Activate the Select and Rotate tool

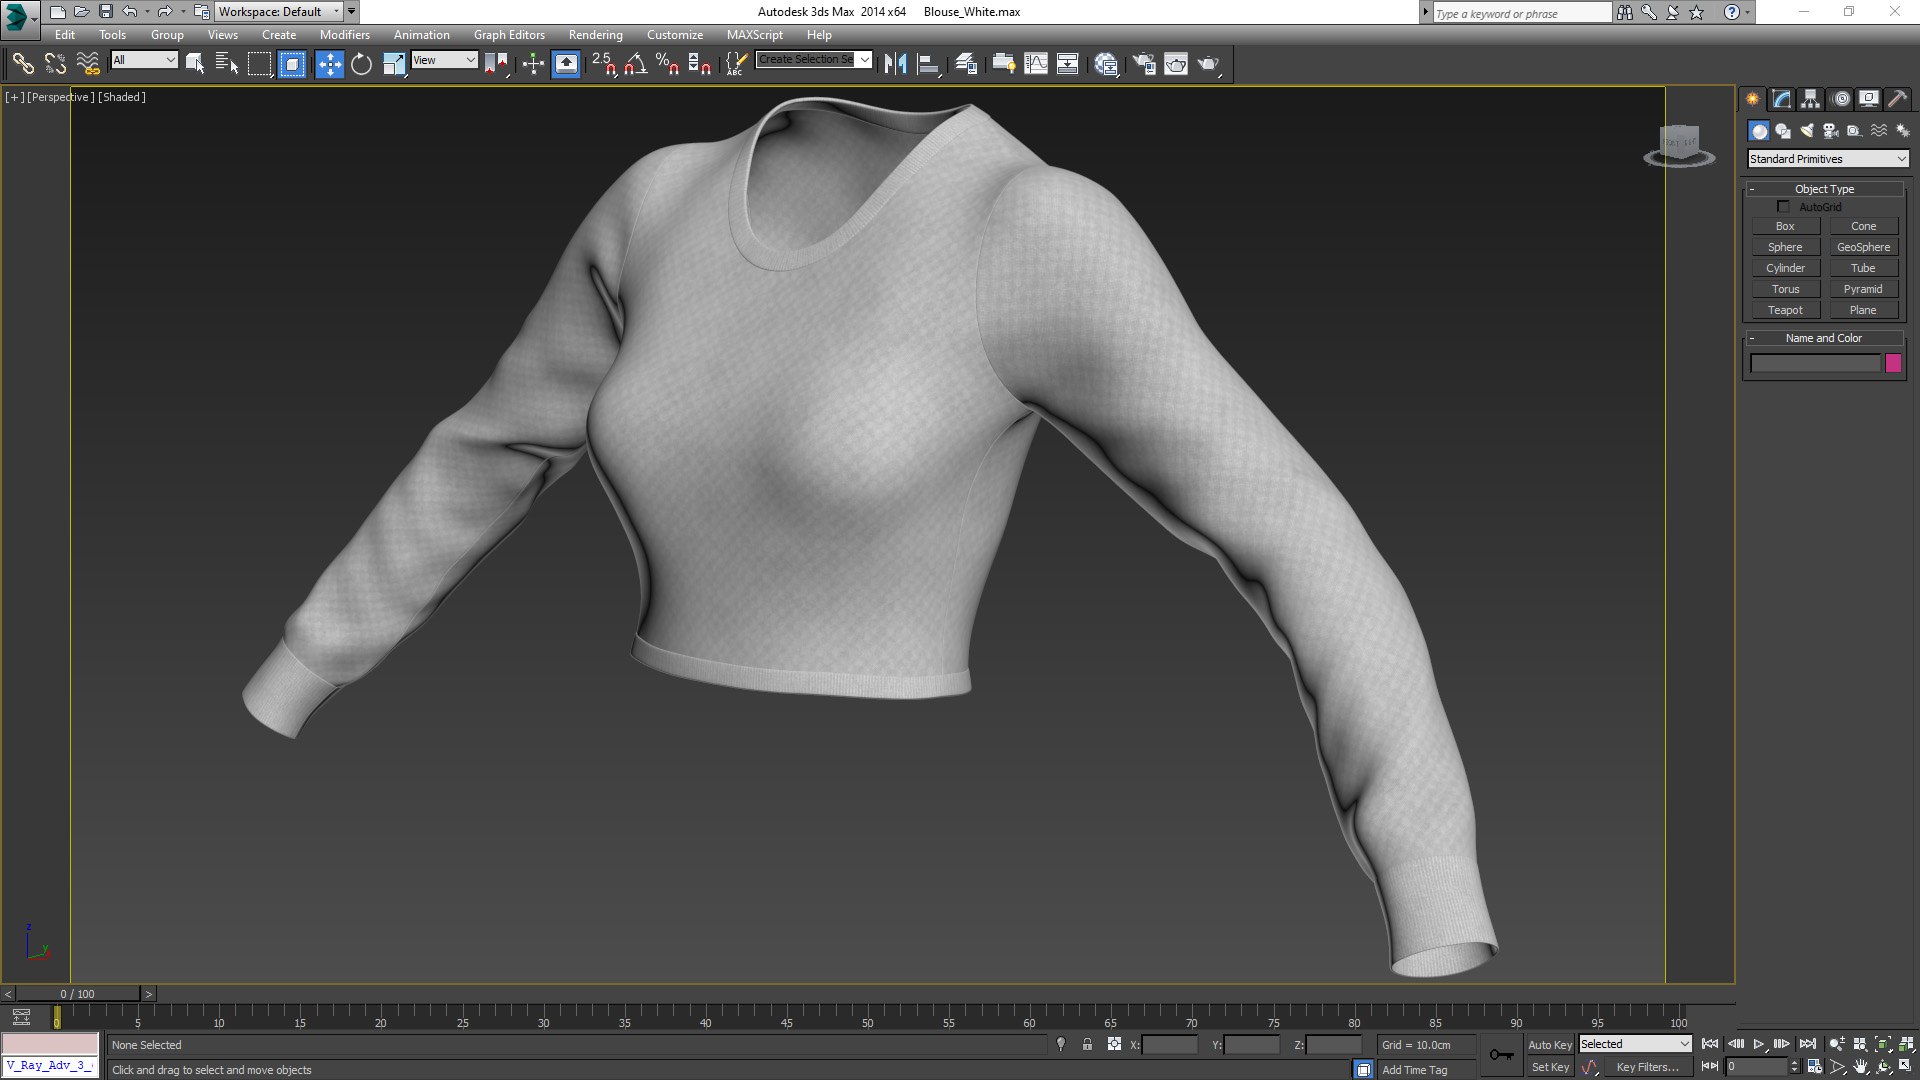(361, 64)
